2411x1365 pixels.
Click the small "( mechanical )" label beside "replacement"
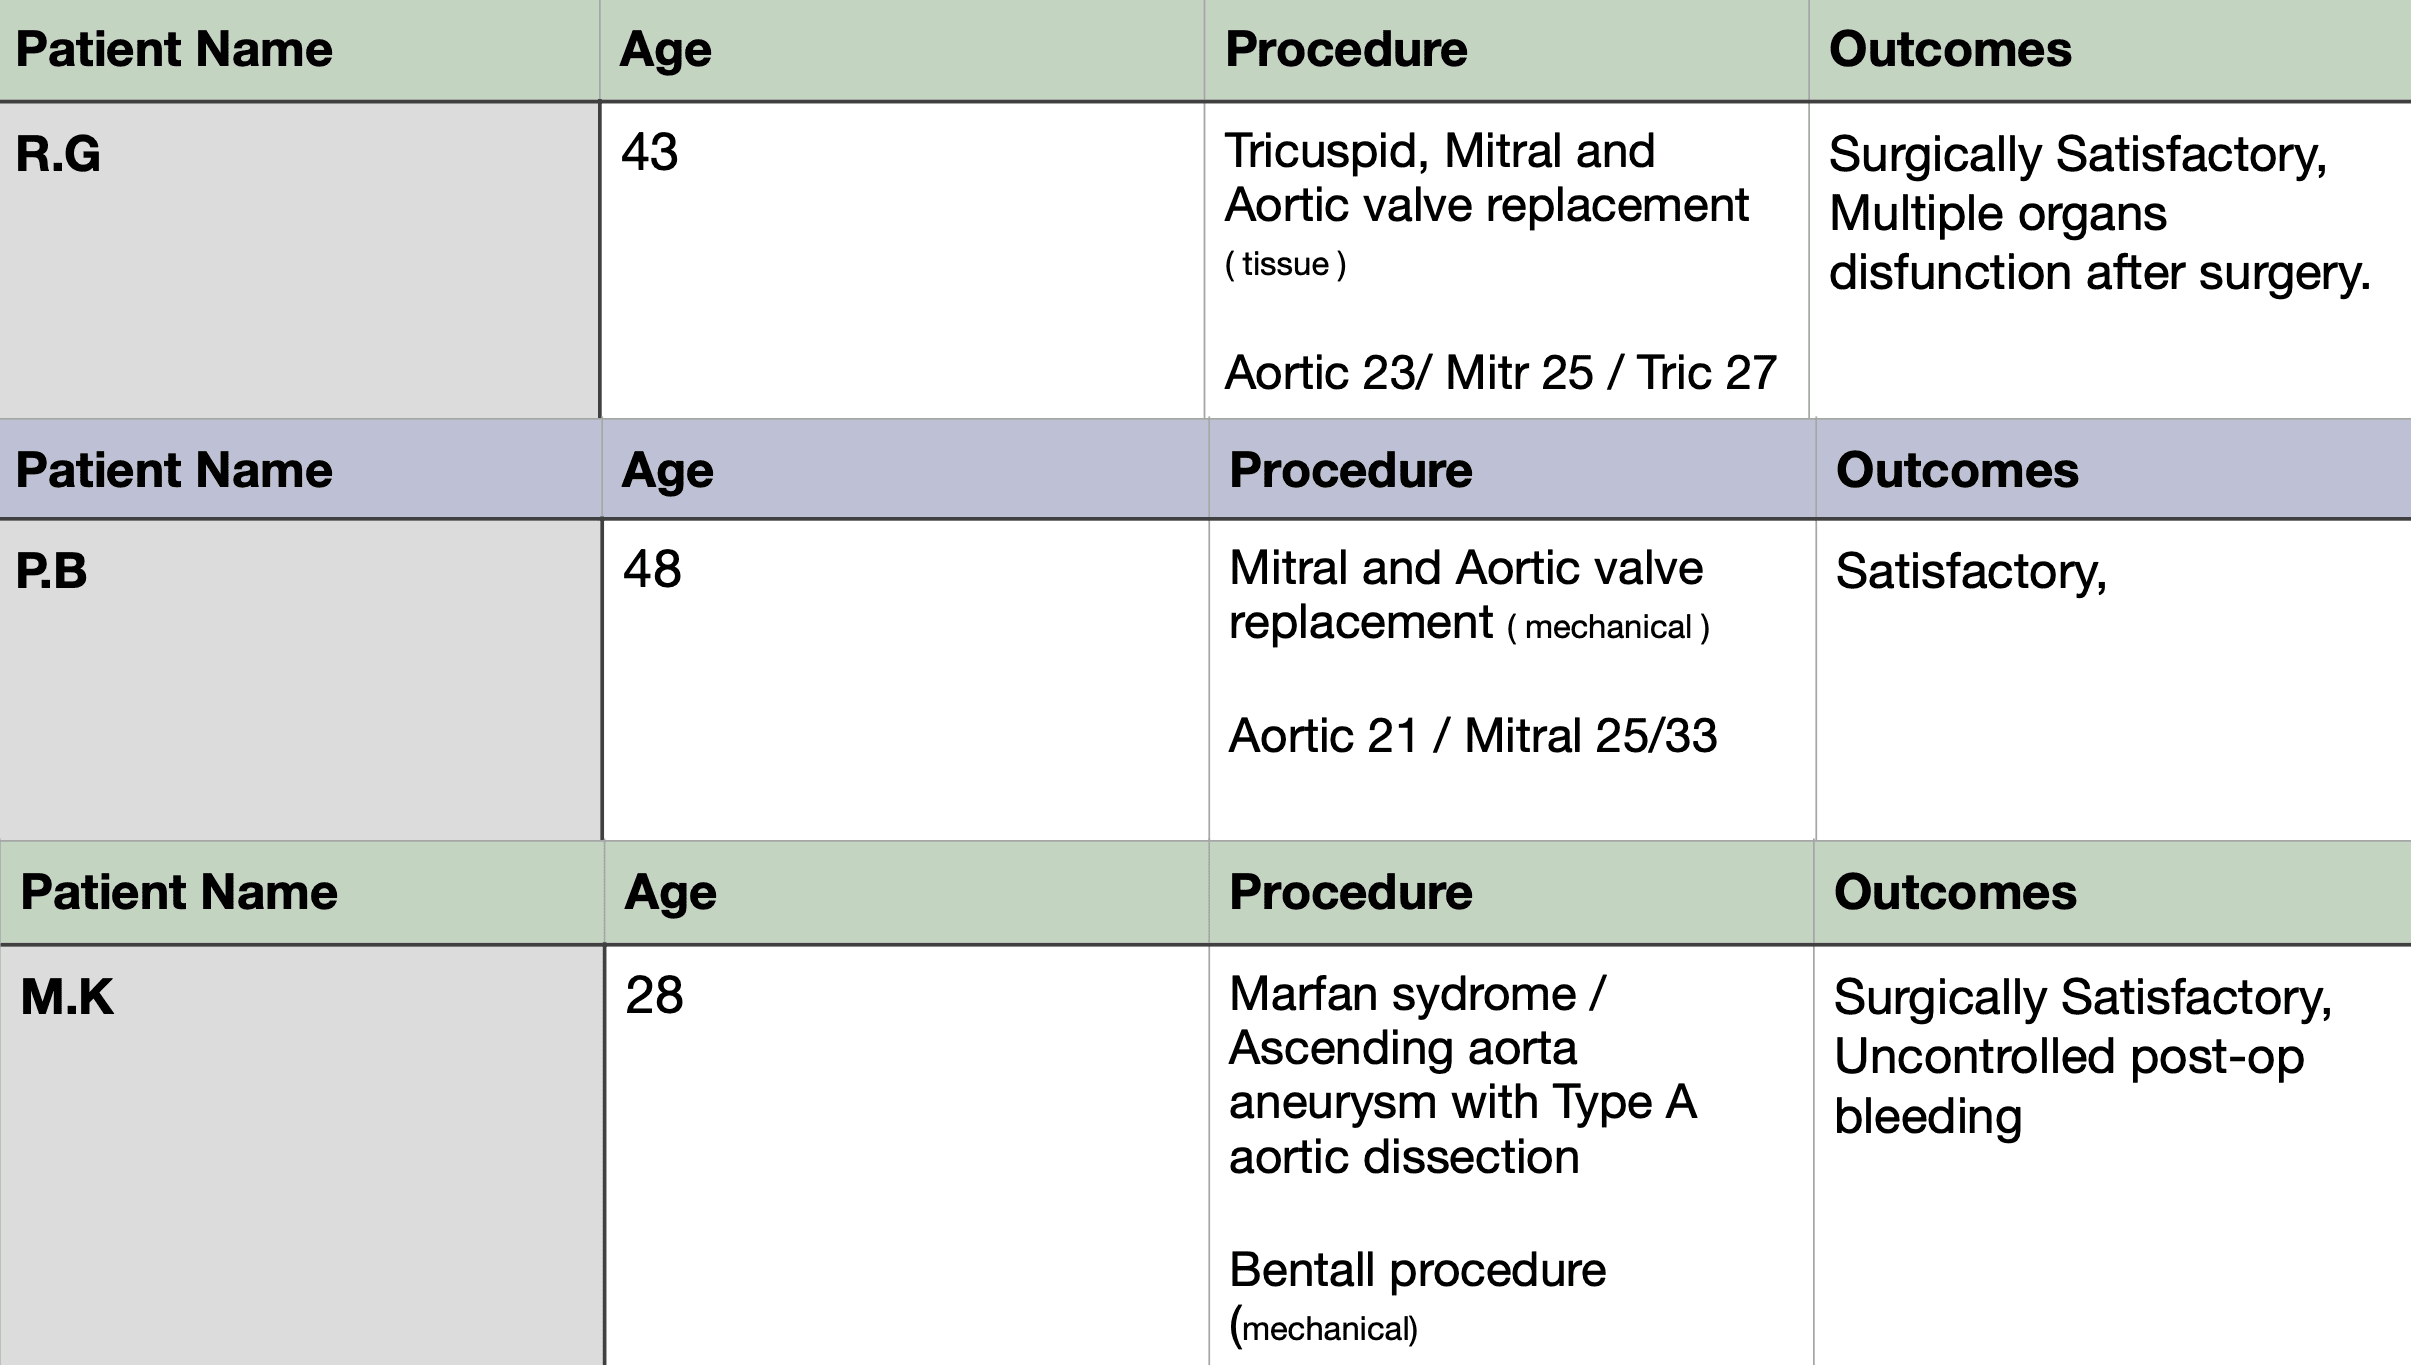pyautogui.click(x=1608, y=627)
